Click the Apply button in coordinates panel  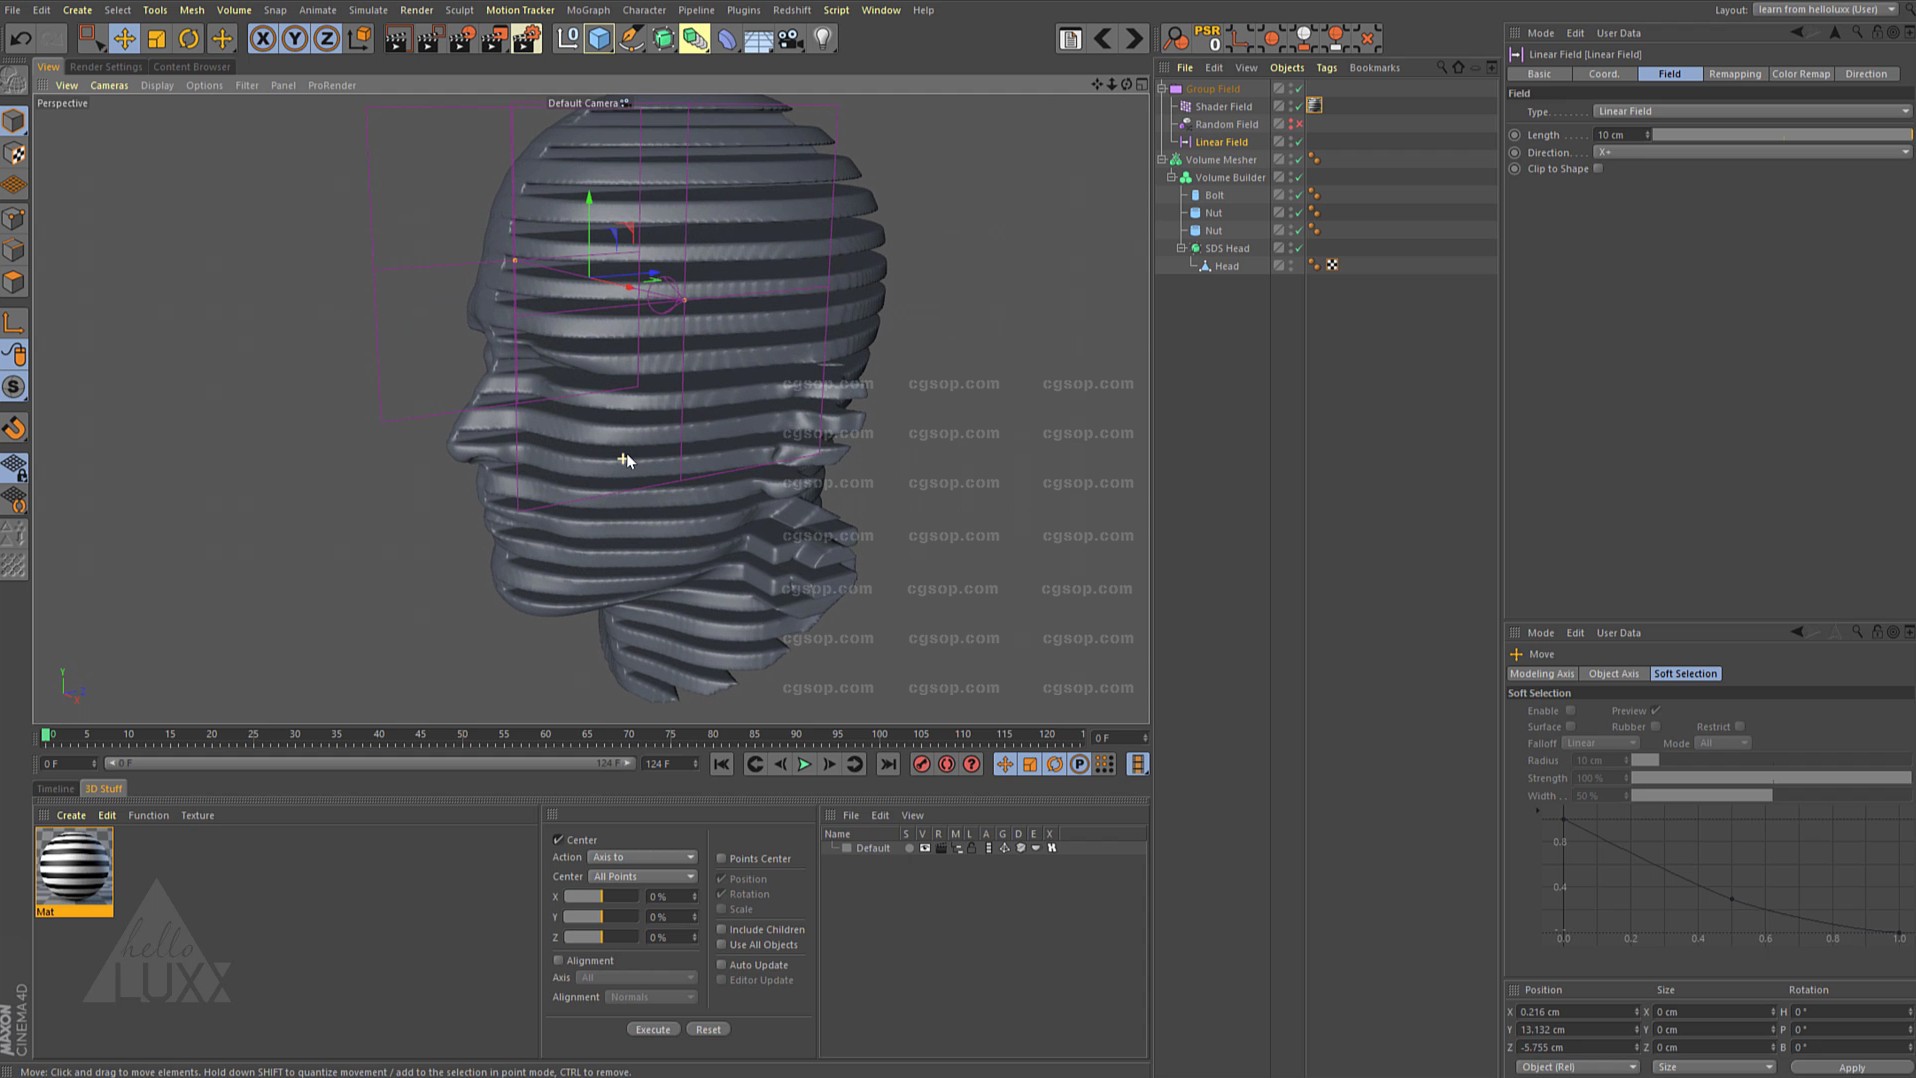coord(1851,1067)
